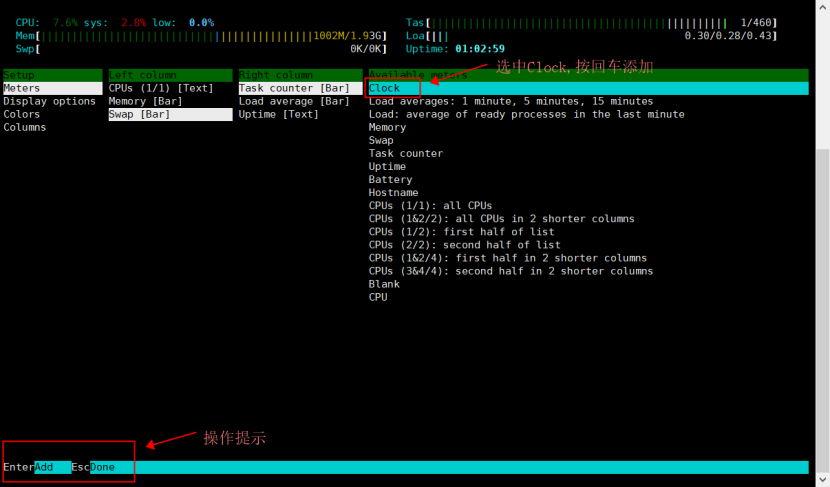Select Hostname meter
Image resolution: width=830 pixels, height=487 pixels.
(x=393, y=193)
